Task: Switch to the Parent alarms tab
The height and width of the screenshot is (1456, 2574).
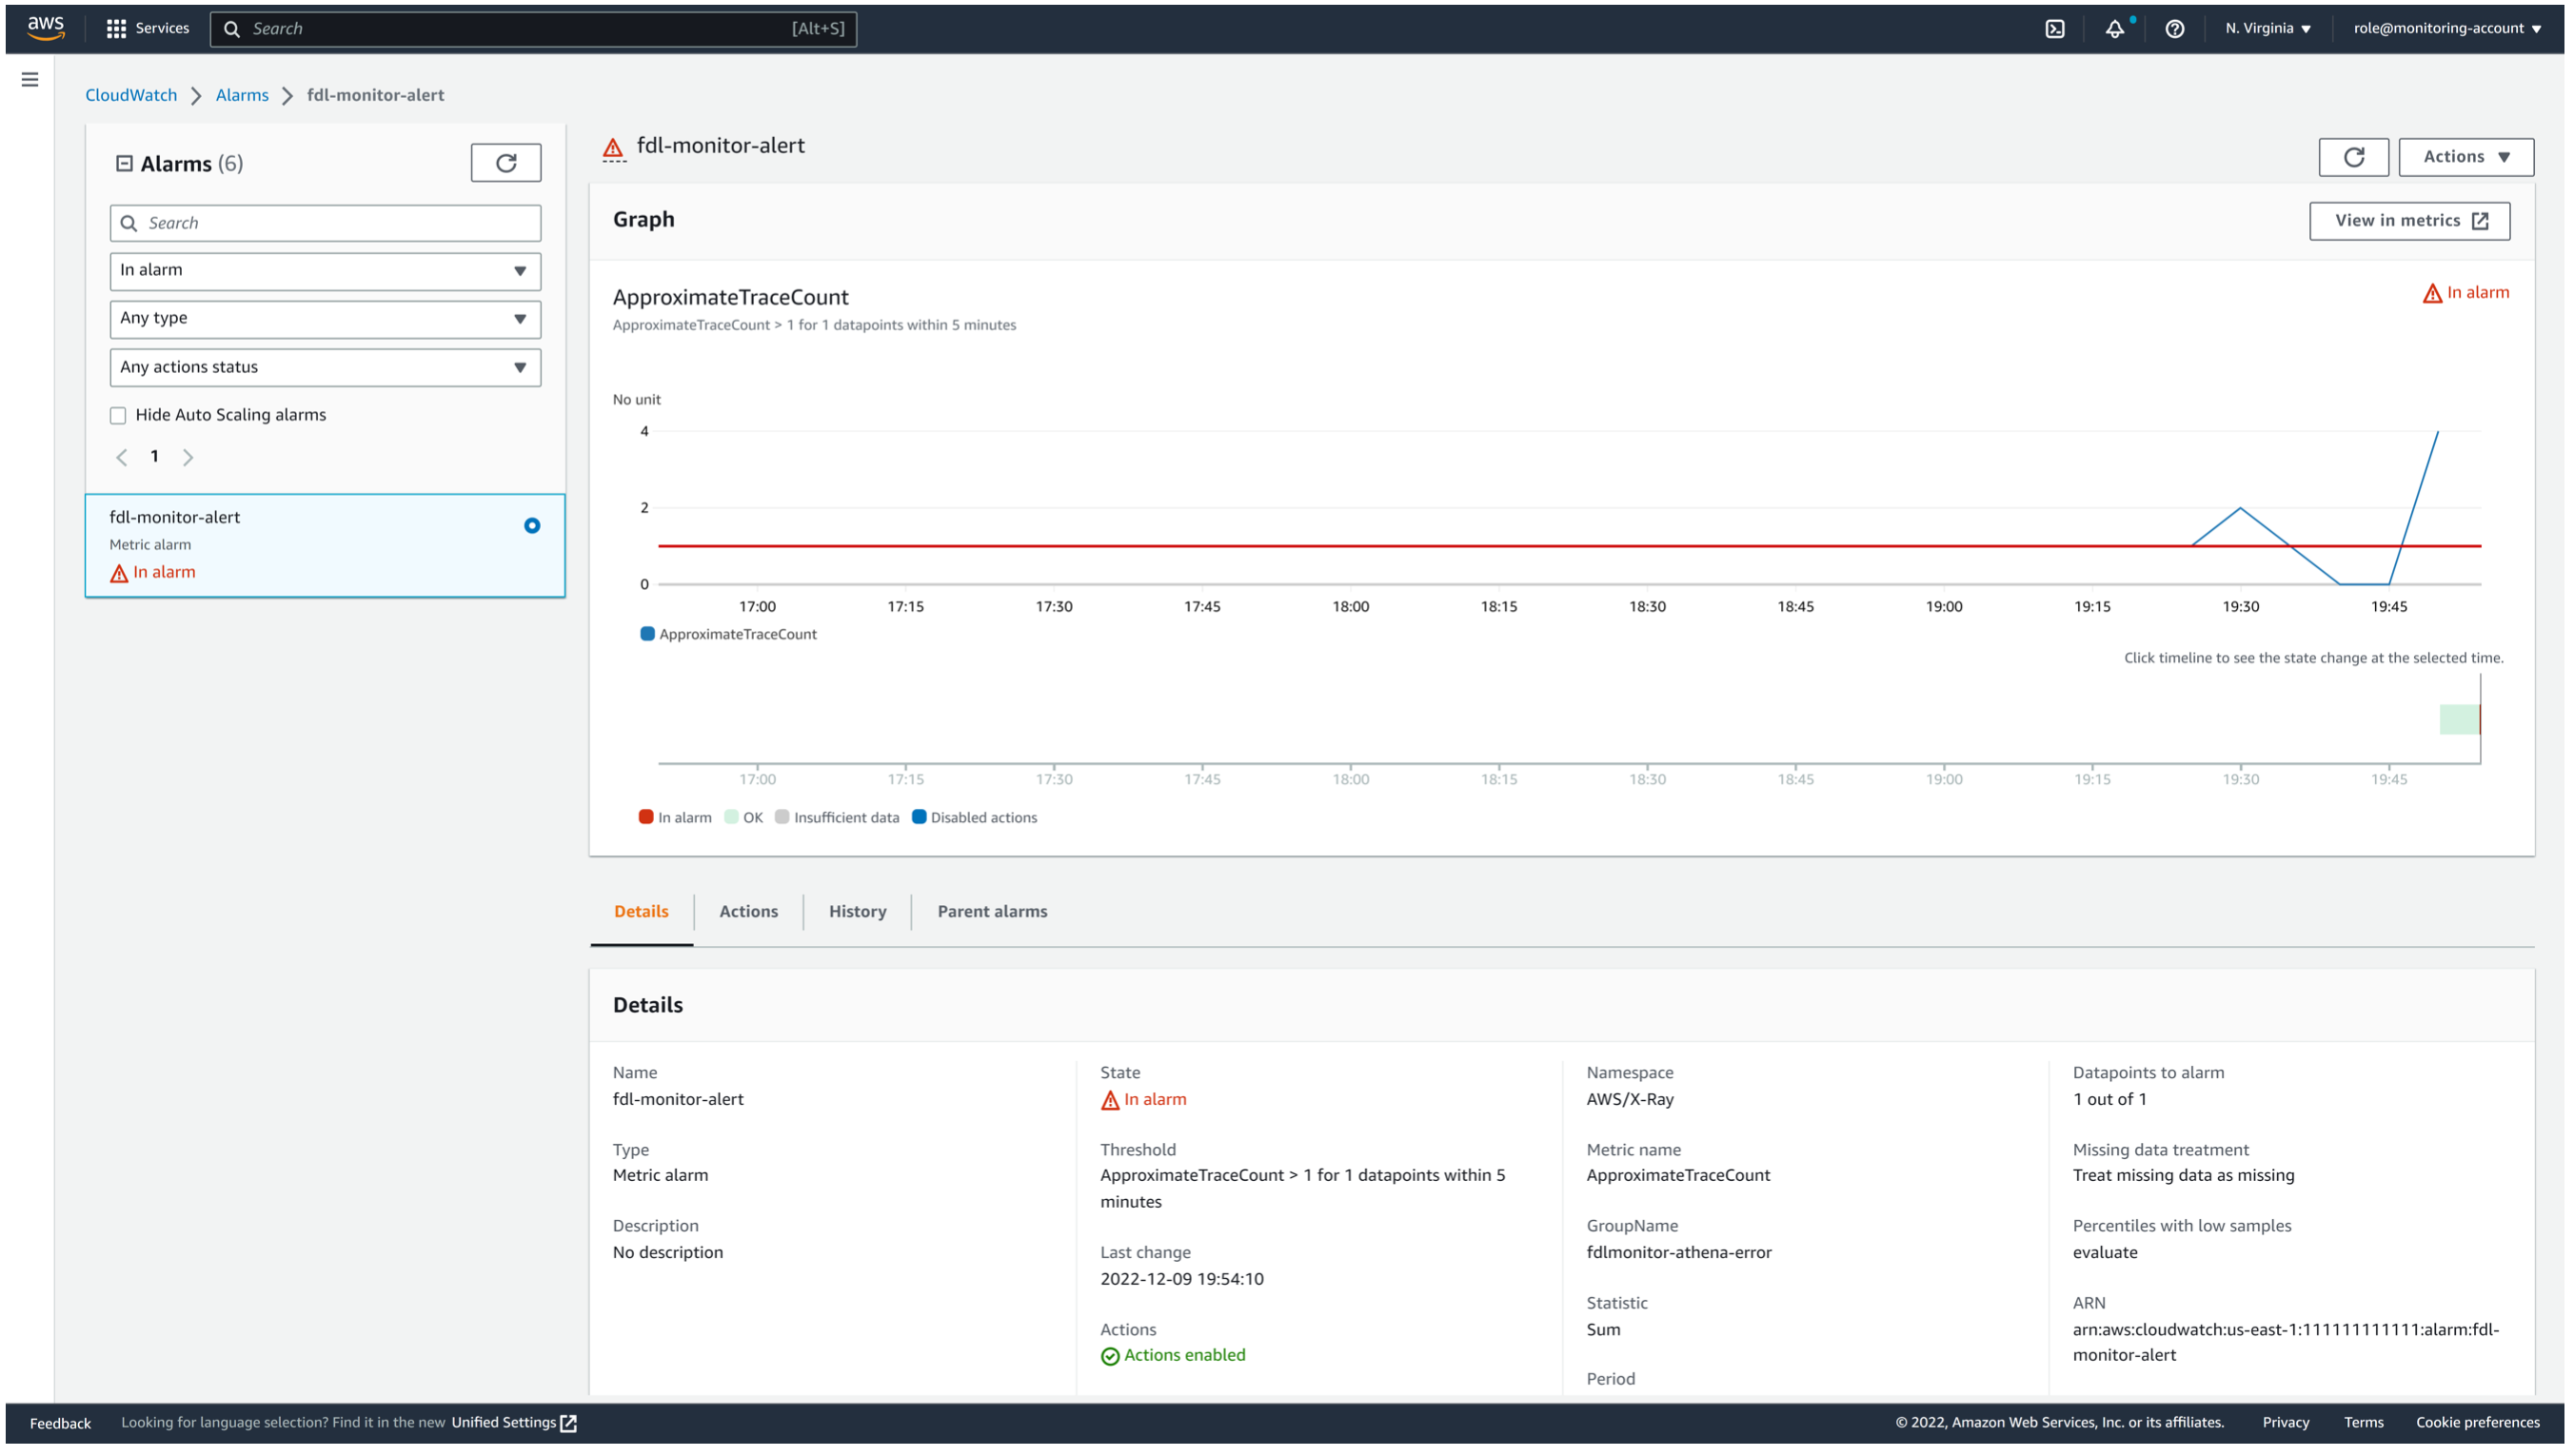Action: [x=991, y=911]
